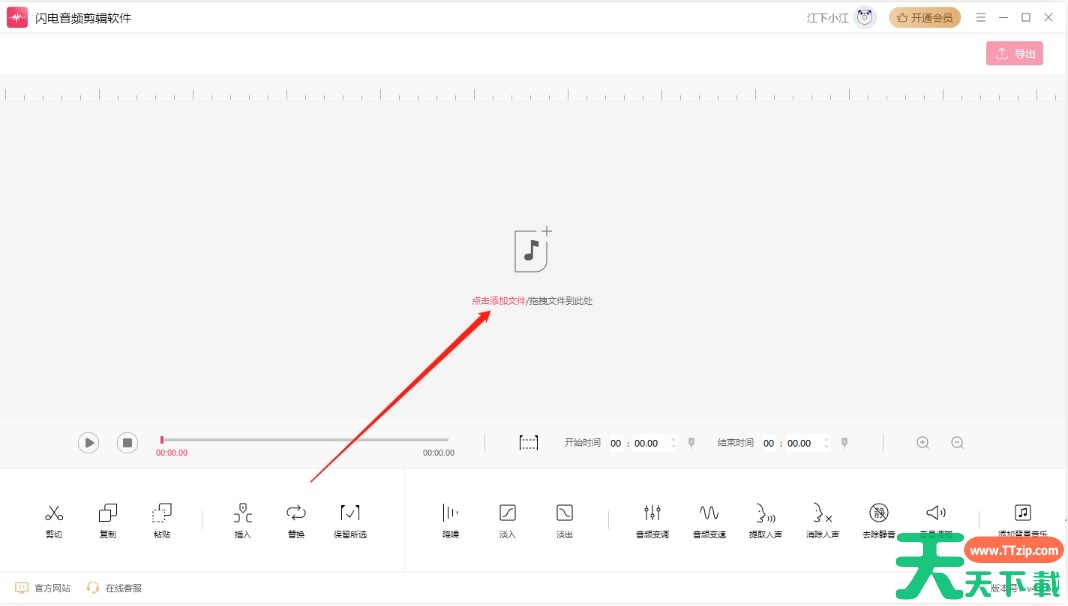This screenshot has width=1068, height=606.
Task: Zoom in on the waveform timeline
Action: (923, 442)
